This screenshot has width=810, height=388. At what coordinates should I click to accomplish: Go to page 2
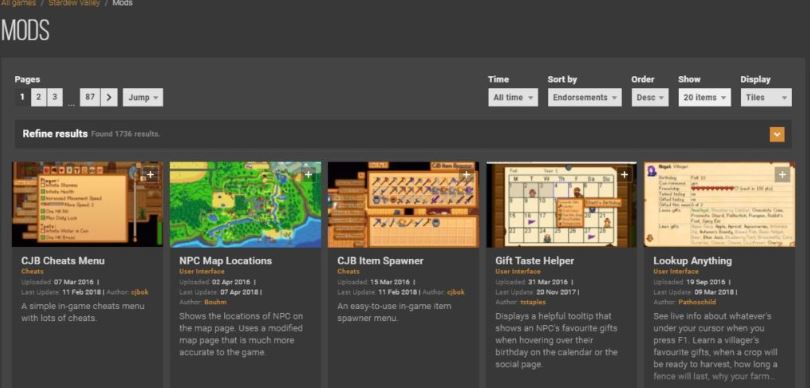point(38,97)
